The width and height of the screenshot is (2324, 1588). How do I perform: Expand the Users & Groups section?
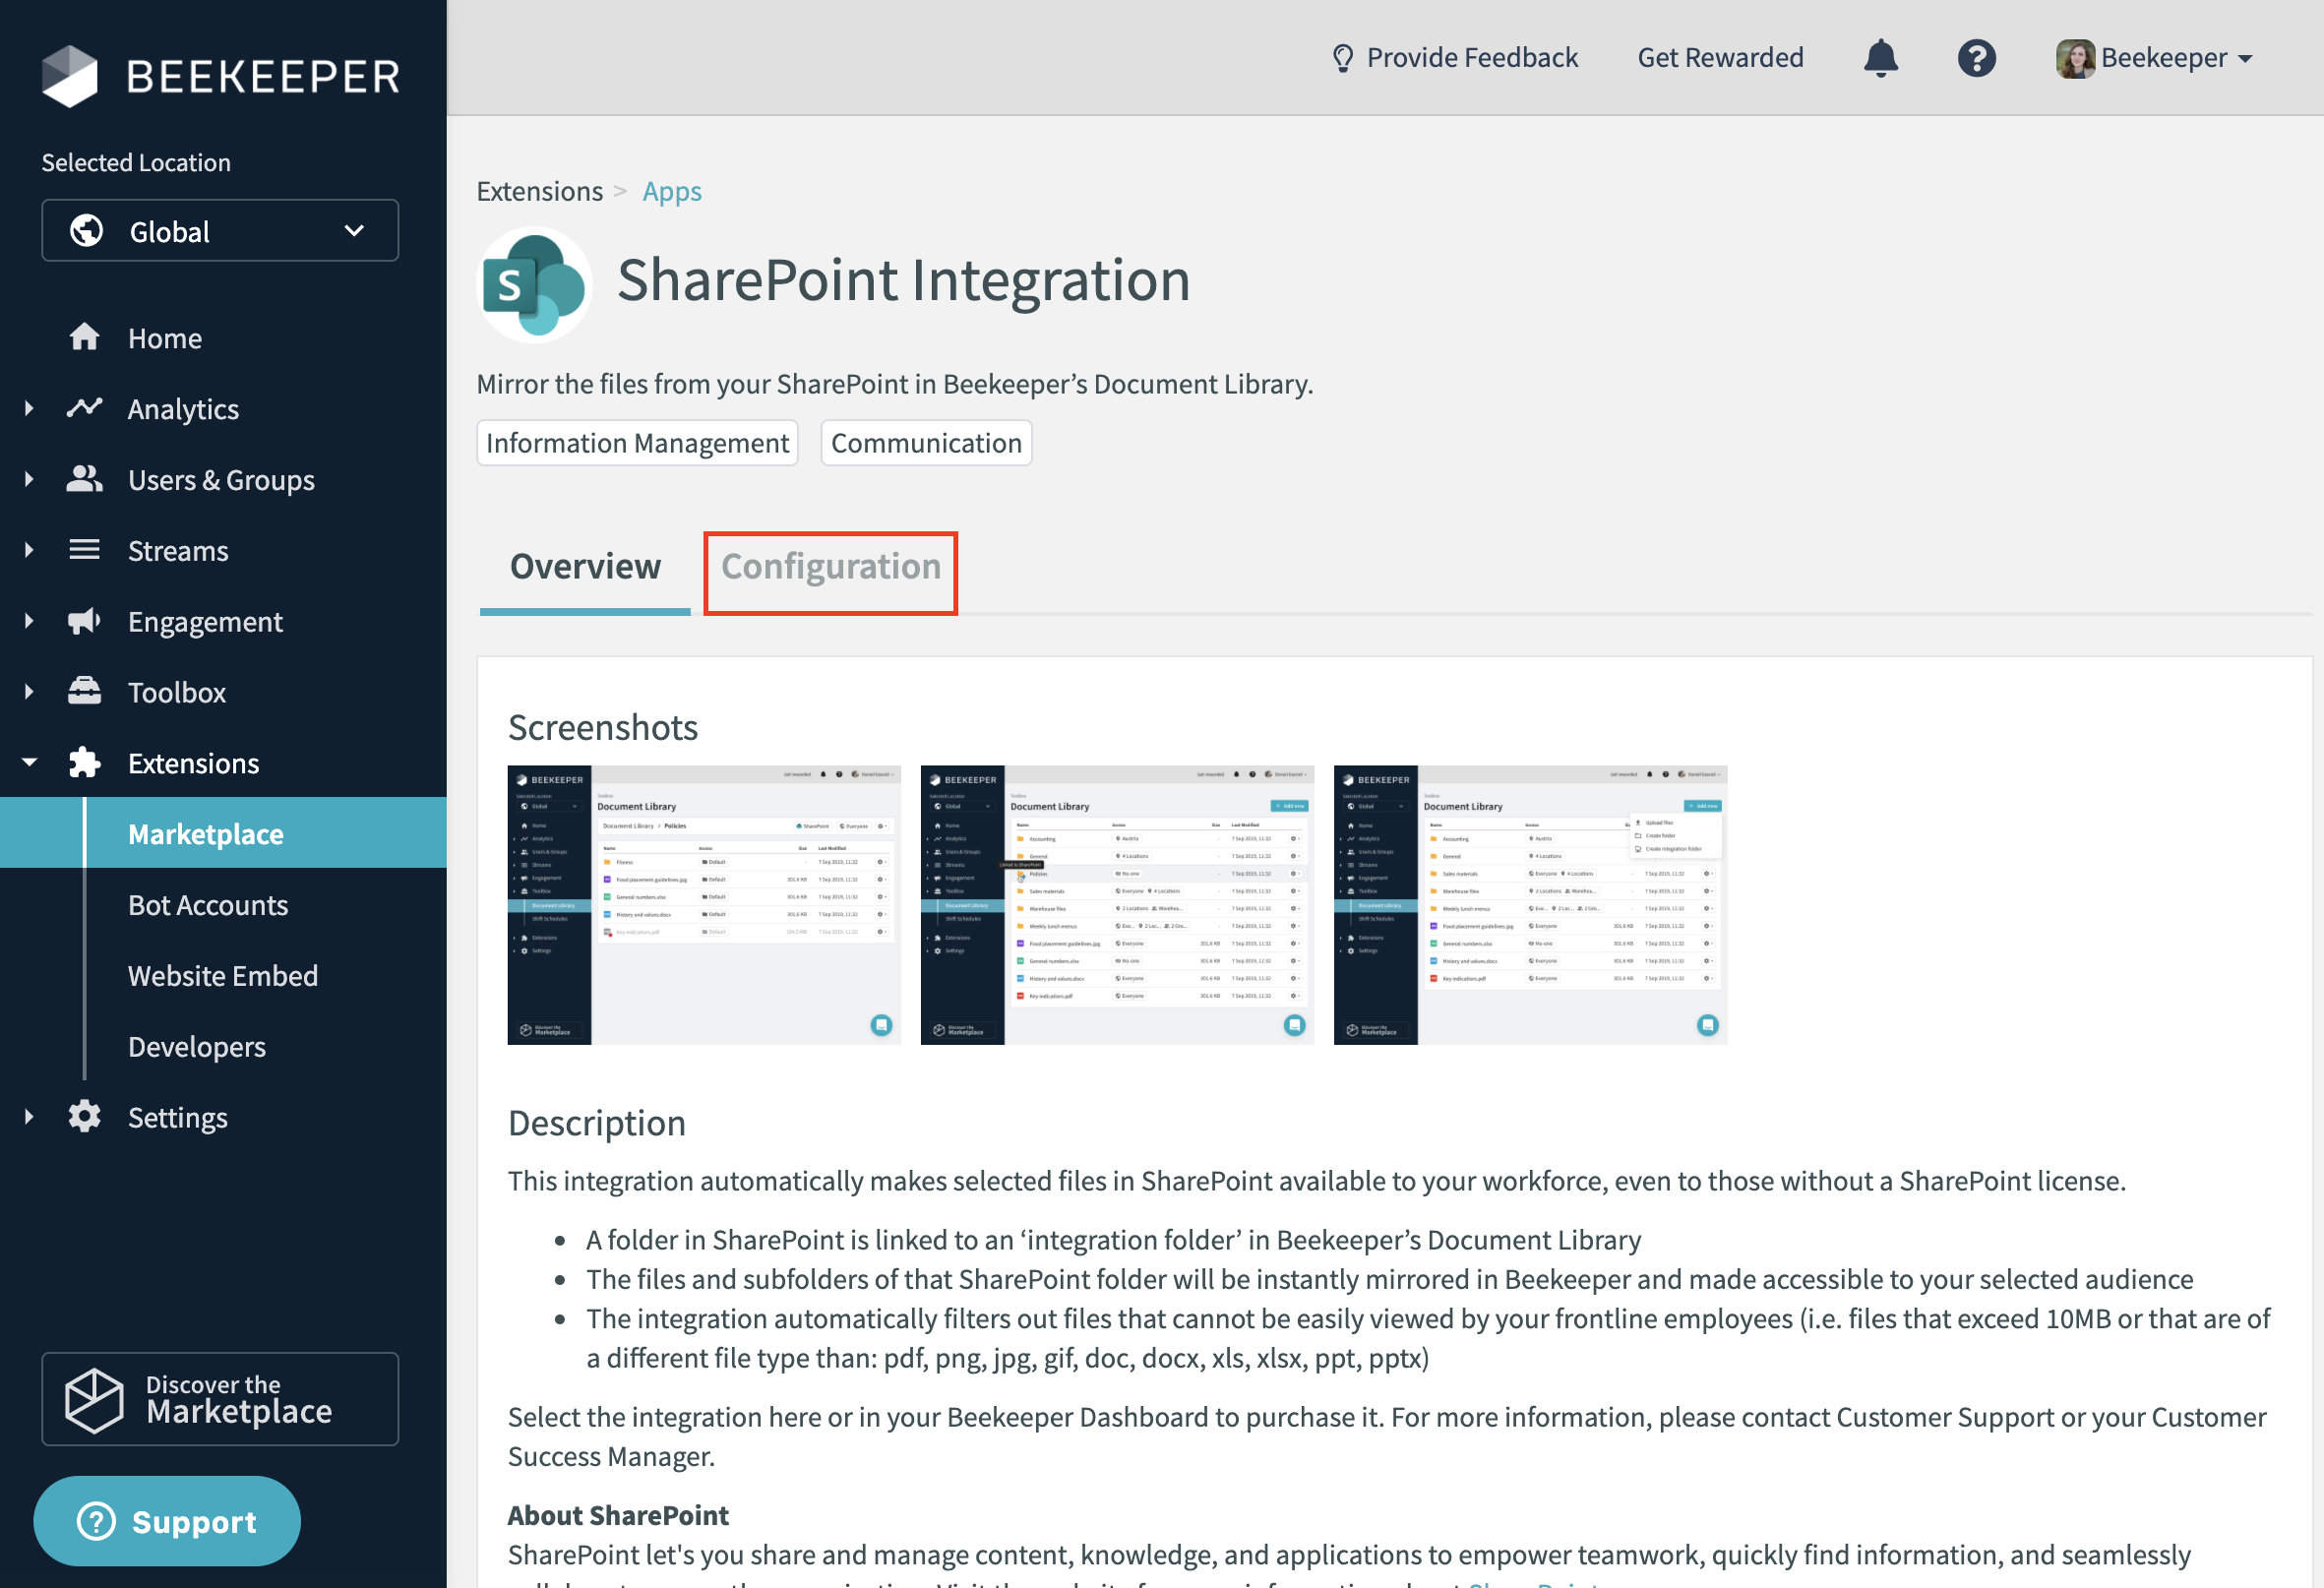point(29,480)
